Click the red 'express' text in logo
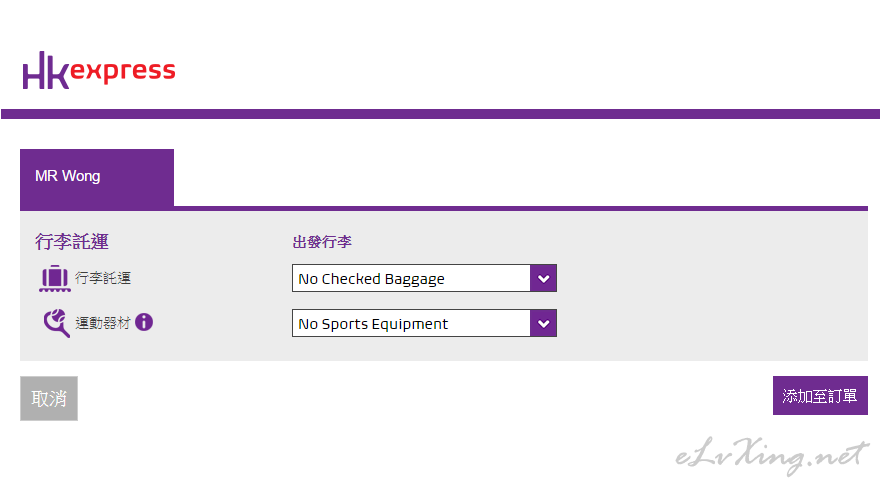This screenshot has height=489, width=880. pyautogui.click(x=124, y=72)
